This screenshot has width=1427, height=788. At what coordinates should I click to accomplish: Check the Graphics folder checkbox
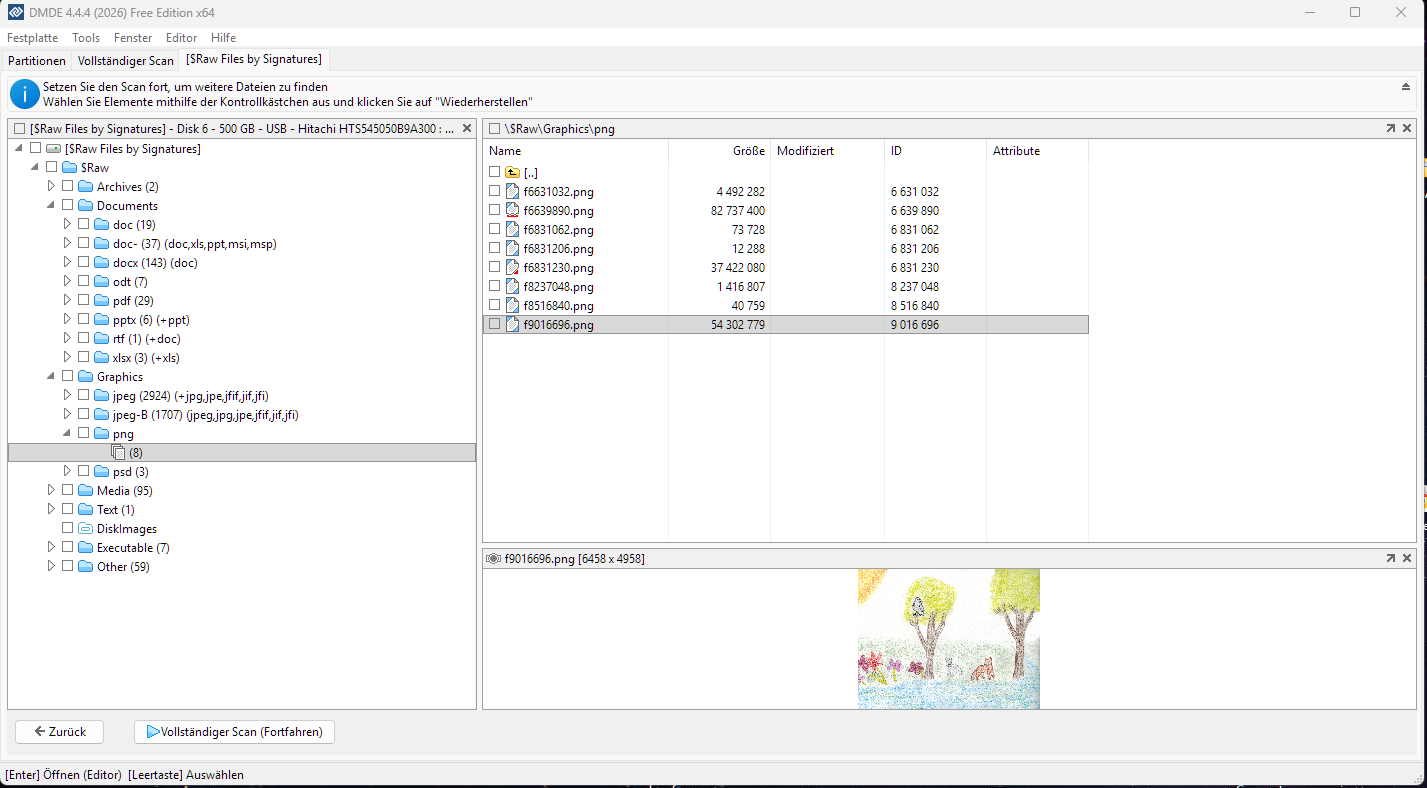pos(68,376)
